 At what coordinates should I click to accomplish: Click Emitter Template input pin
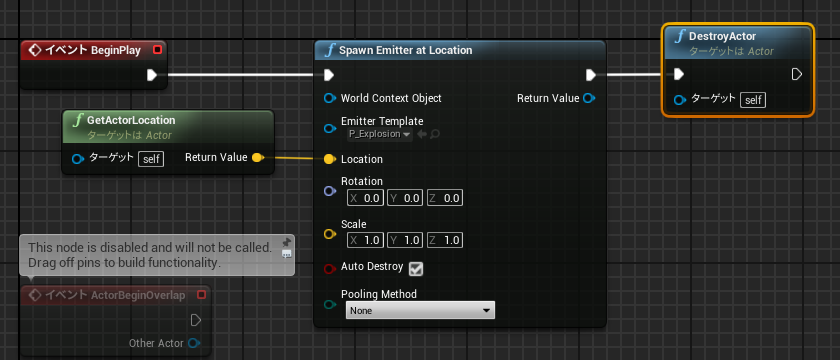click(x=330, y=128)
